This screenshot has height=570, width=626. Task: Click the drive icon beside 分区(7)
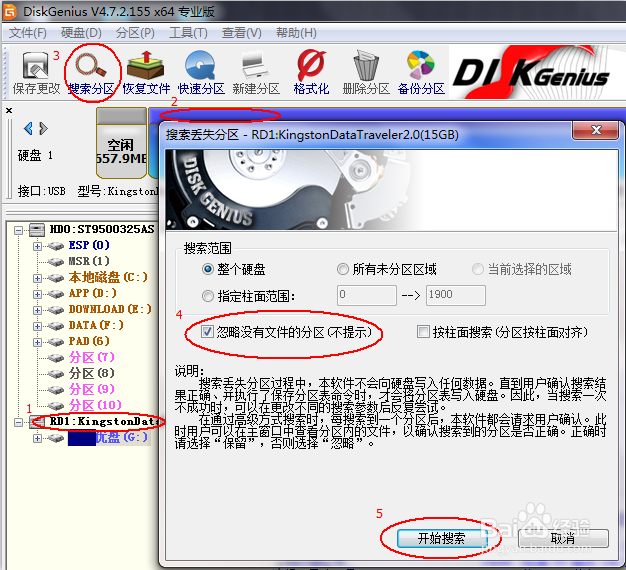pos(55,358)
